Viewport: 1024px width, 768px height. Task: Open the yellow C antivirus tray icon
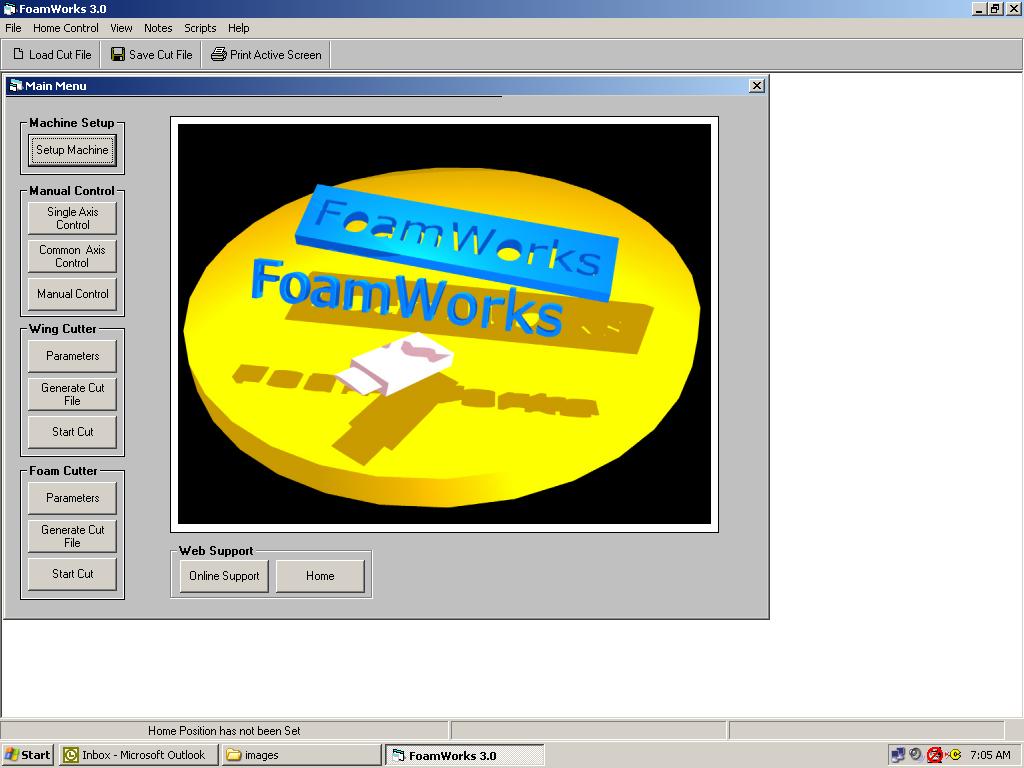955,753
